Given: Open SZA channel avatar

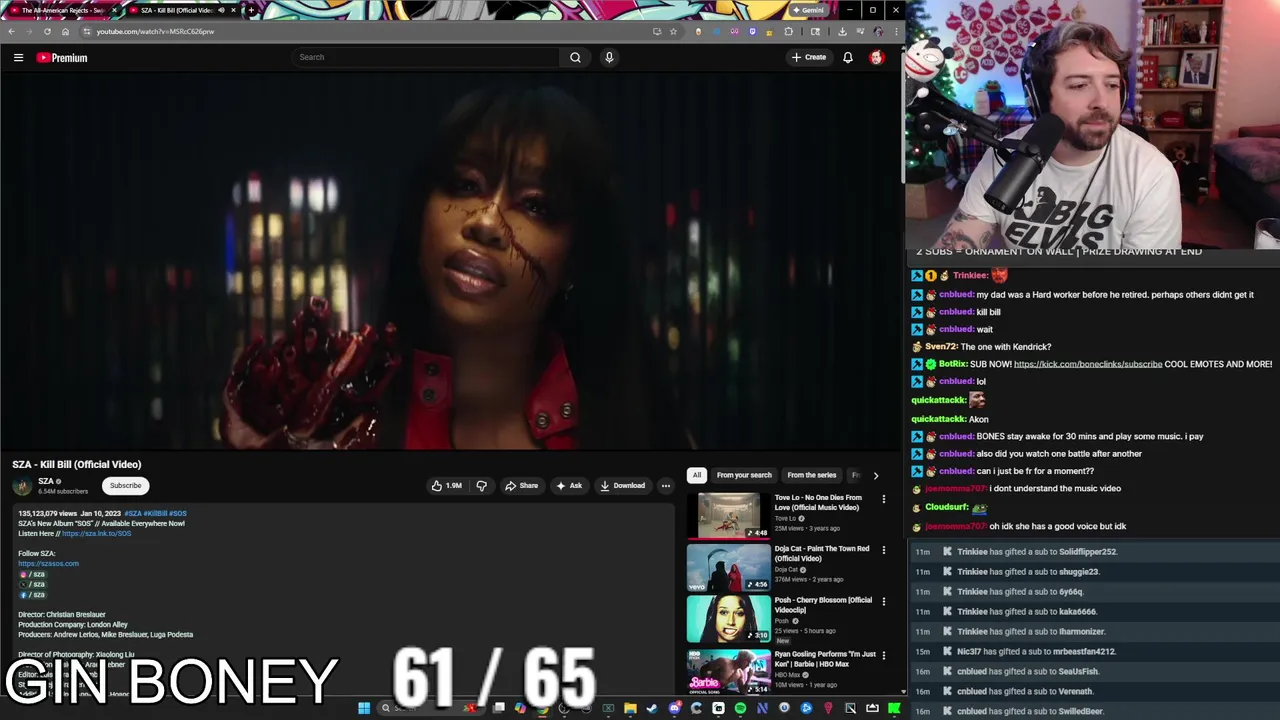Looking at the screenshot, I should click(x=22, y=486).
